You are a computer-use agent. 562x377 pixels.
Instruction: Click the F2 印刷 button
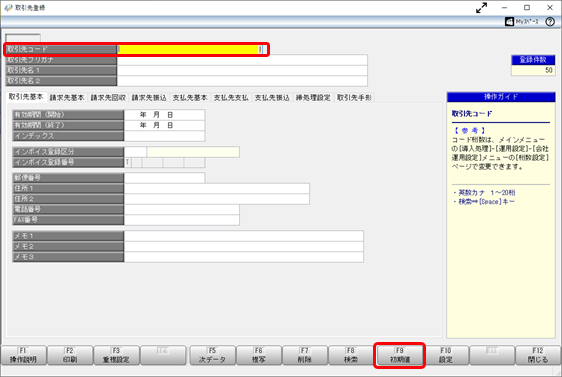pos(70,355)
